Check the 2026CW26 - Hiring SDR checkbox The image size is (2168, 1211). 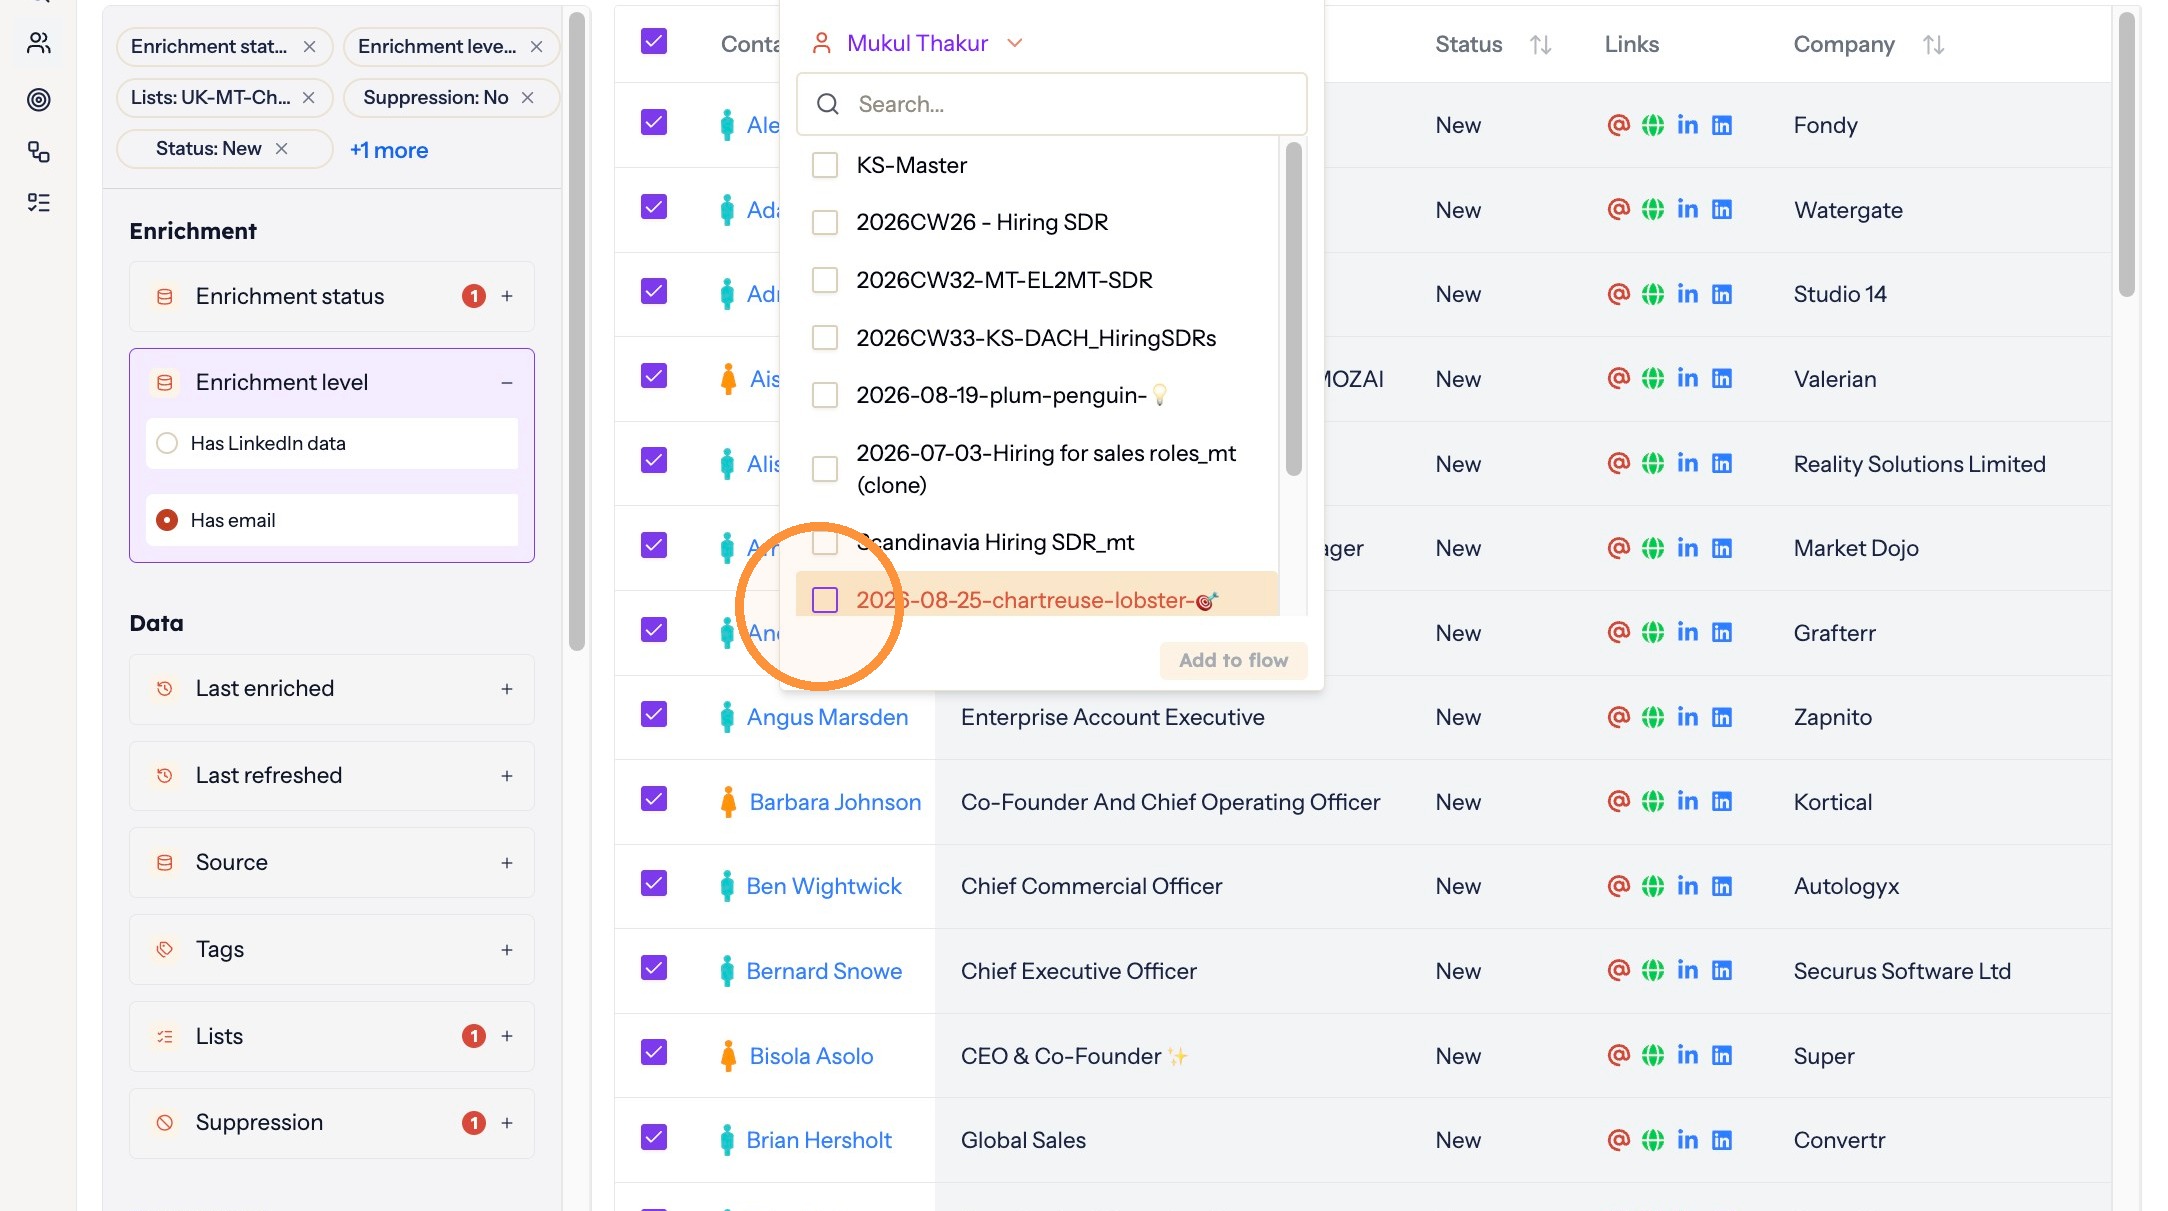(825, 222)
